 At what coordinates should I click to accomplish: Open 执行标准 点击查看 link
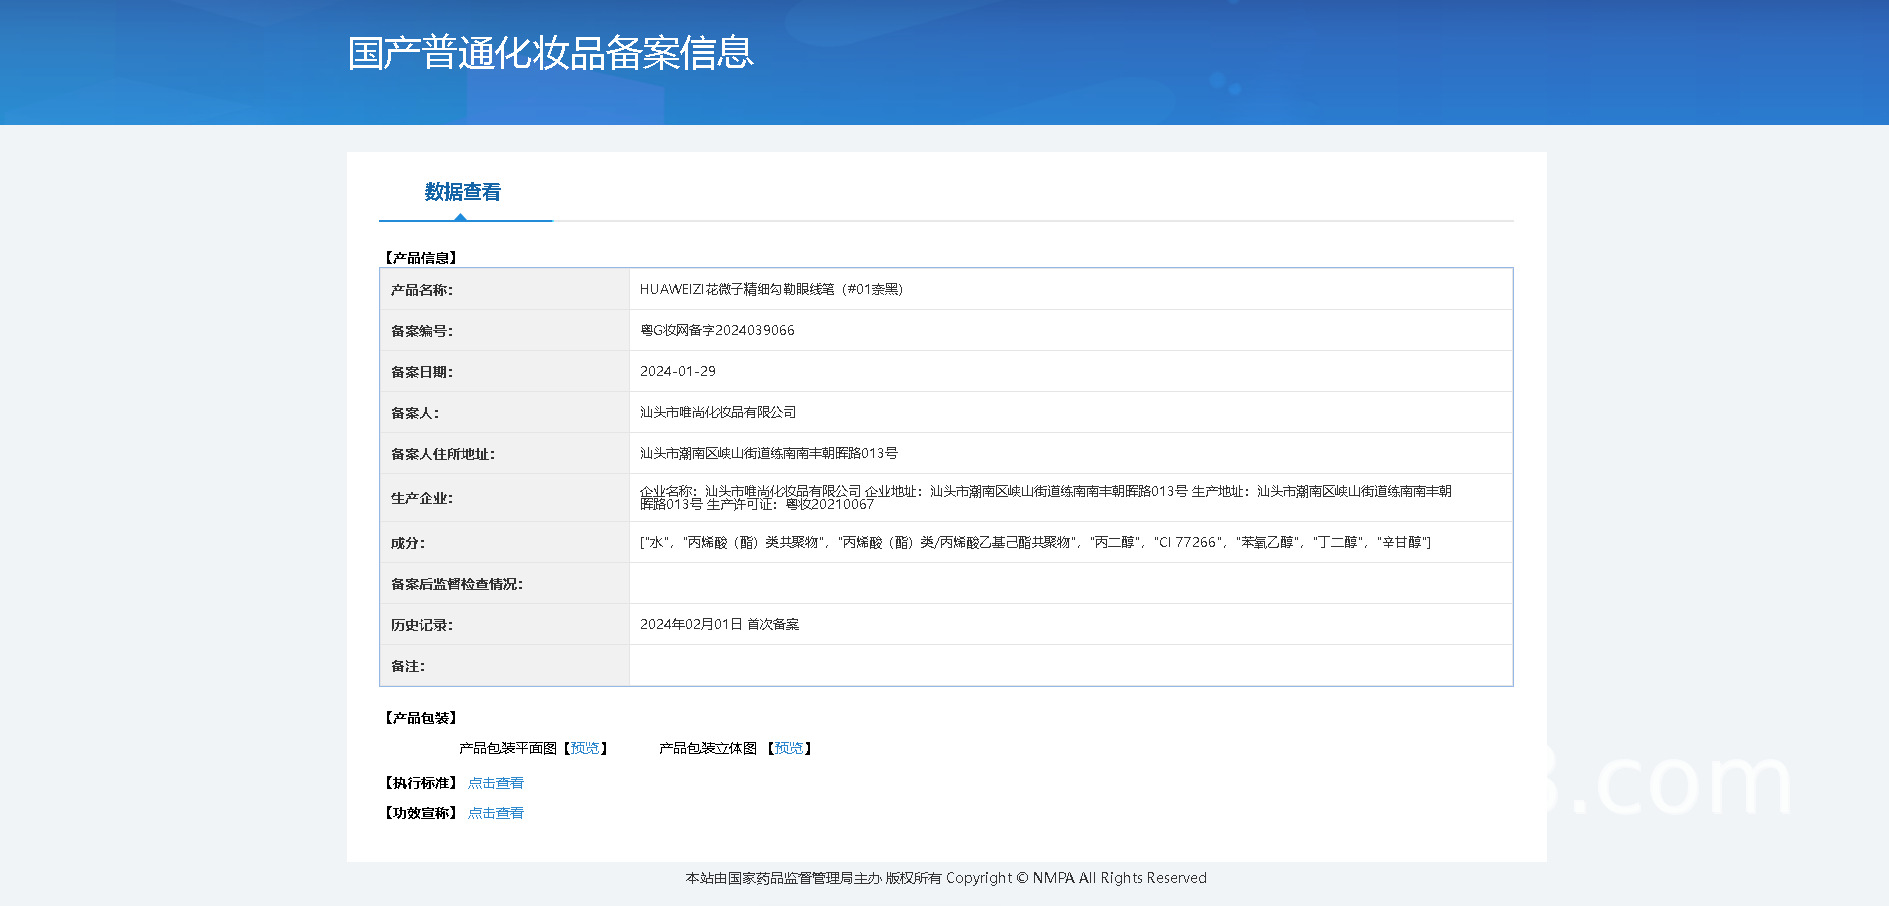click(496, 783)
